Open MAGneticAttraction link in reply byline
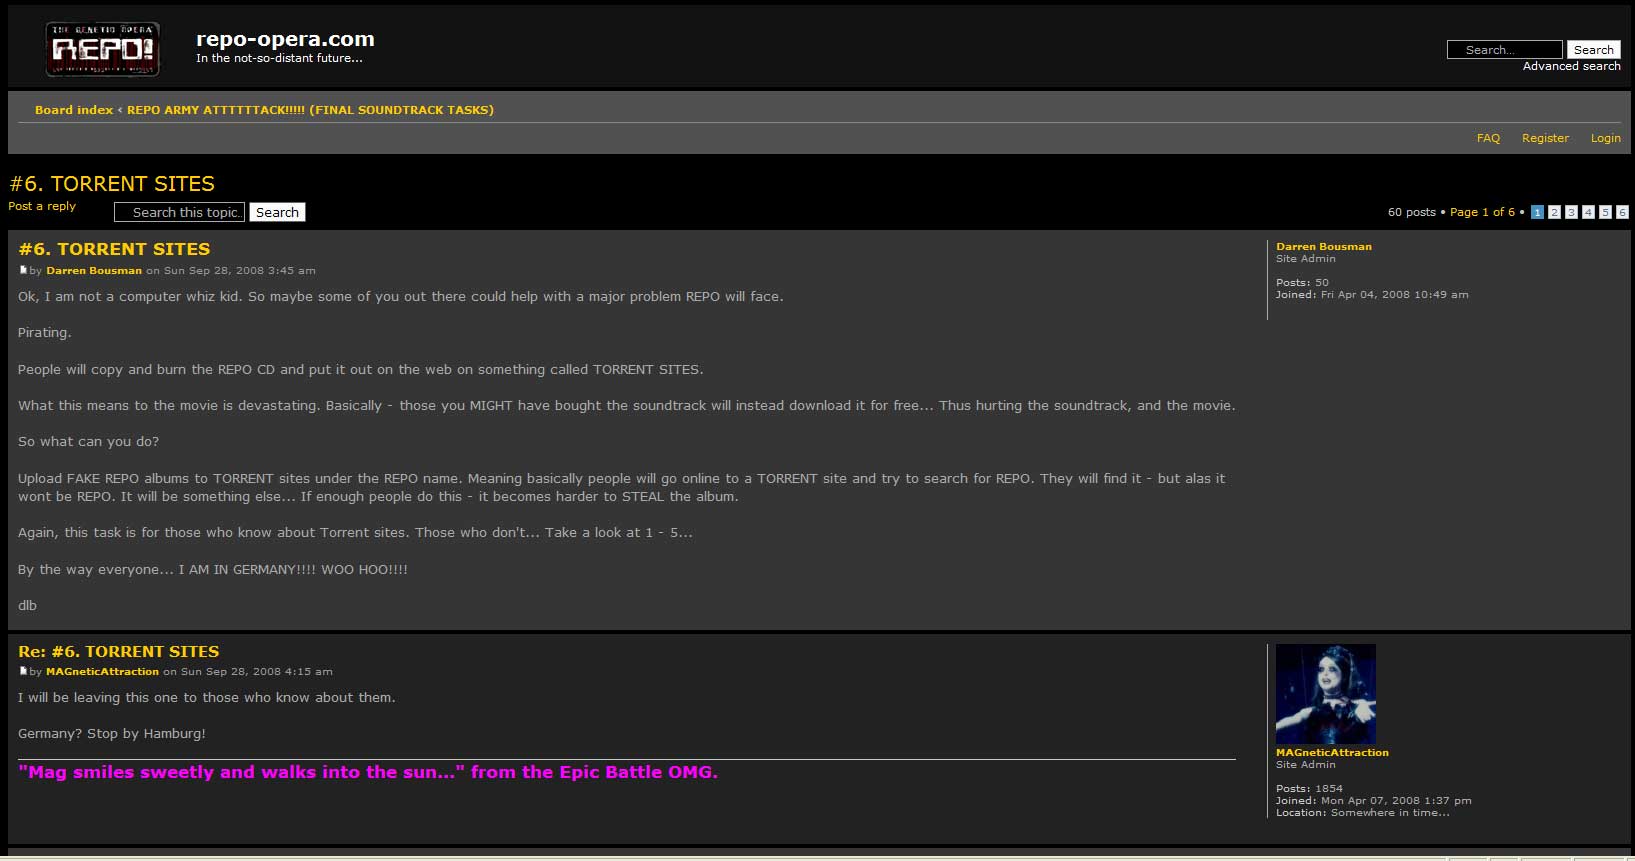The image size is (1635, 861). 102,672
